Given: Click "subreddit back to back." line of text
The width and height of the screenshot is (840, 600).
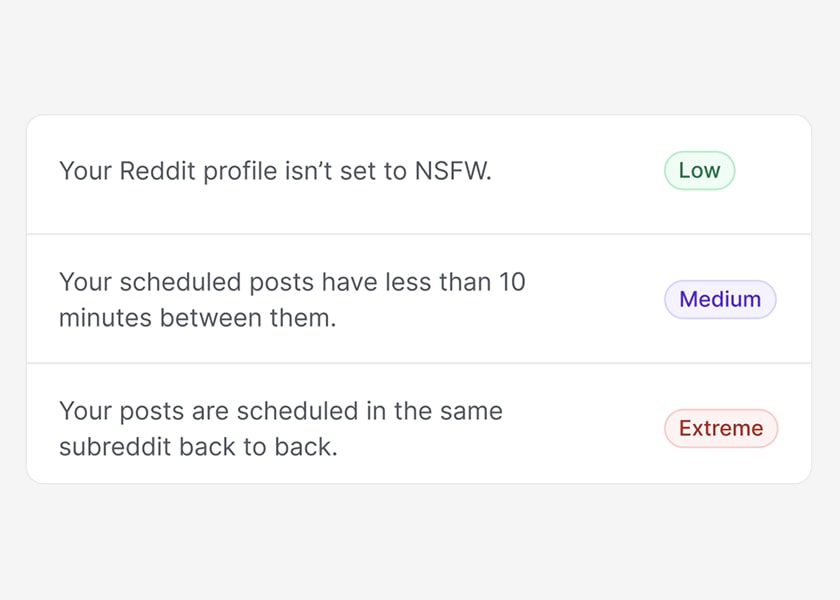Looking at the screenshot, I should pos(198,447).
